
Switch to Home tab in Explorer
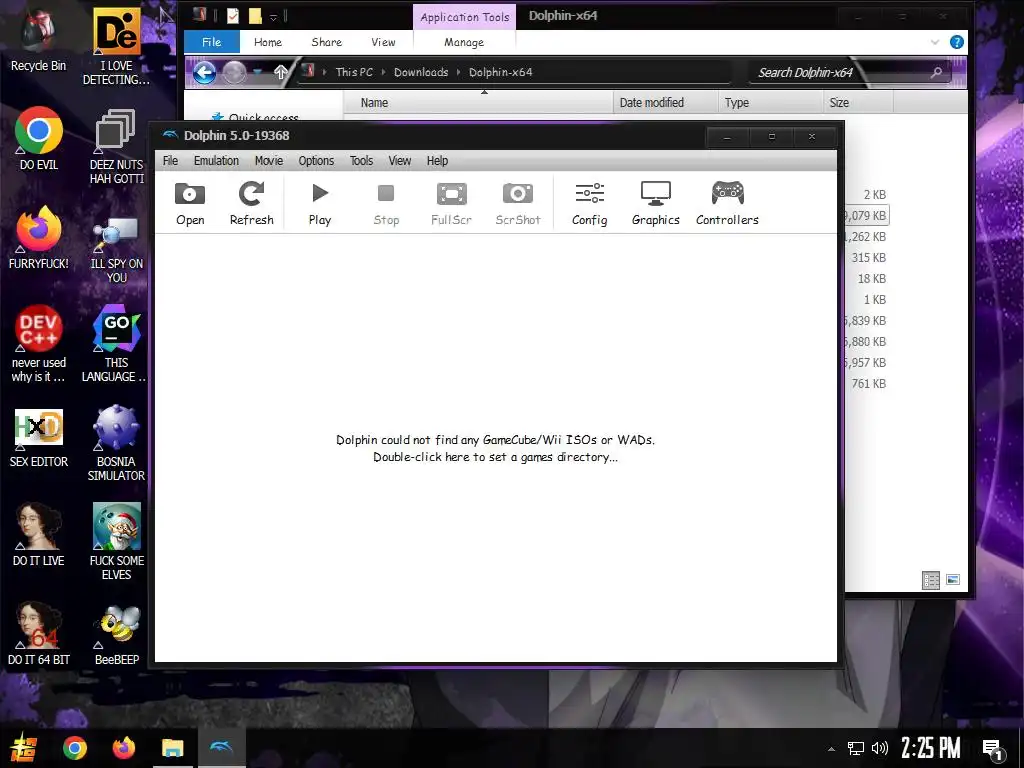click(x=268, y=42)
